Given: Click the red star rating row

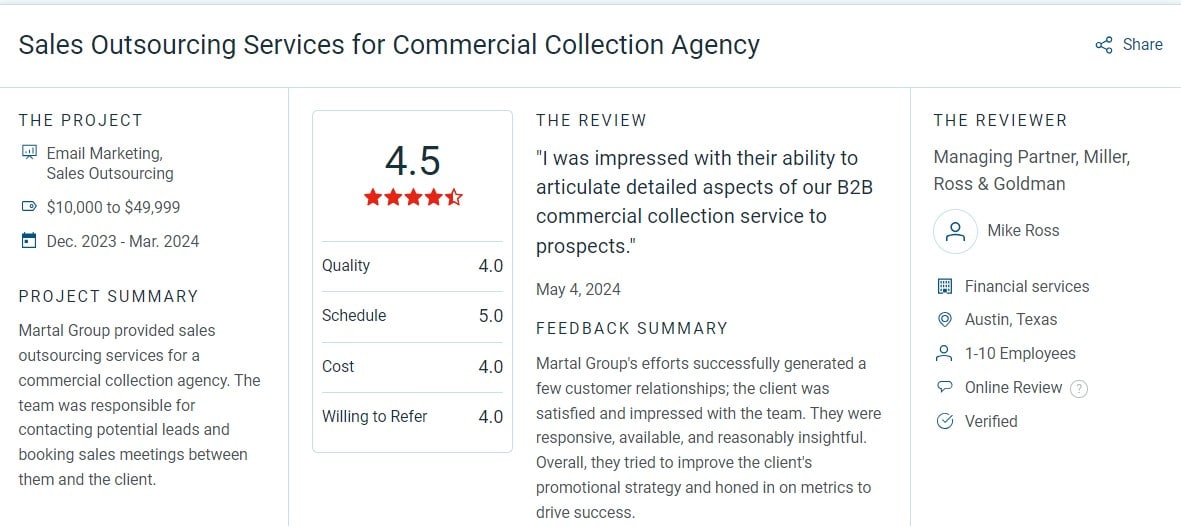Looking at the screenshot, I should click(413, 198).
